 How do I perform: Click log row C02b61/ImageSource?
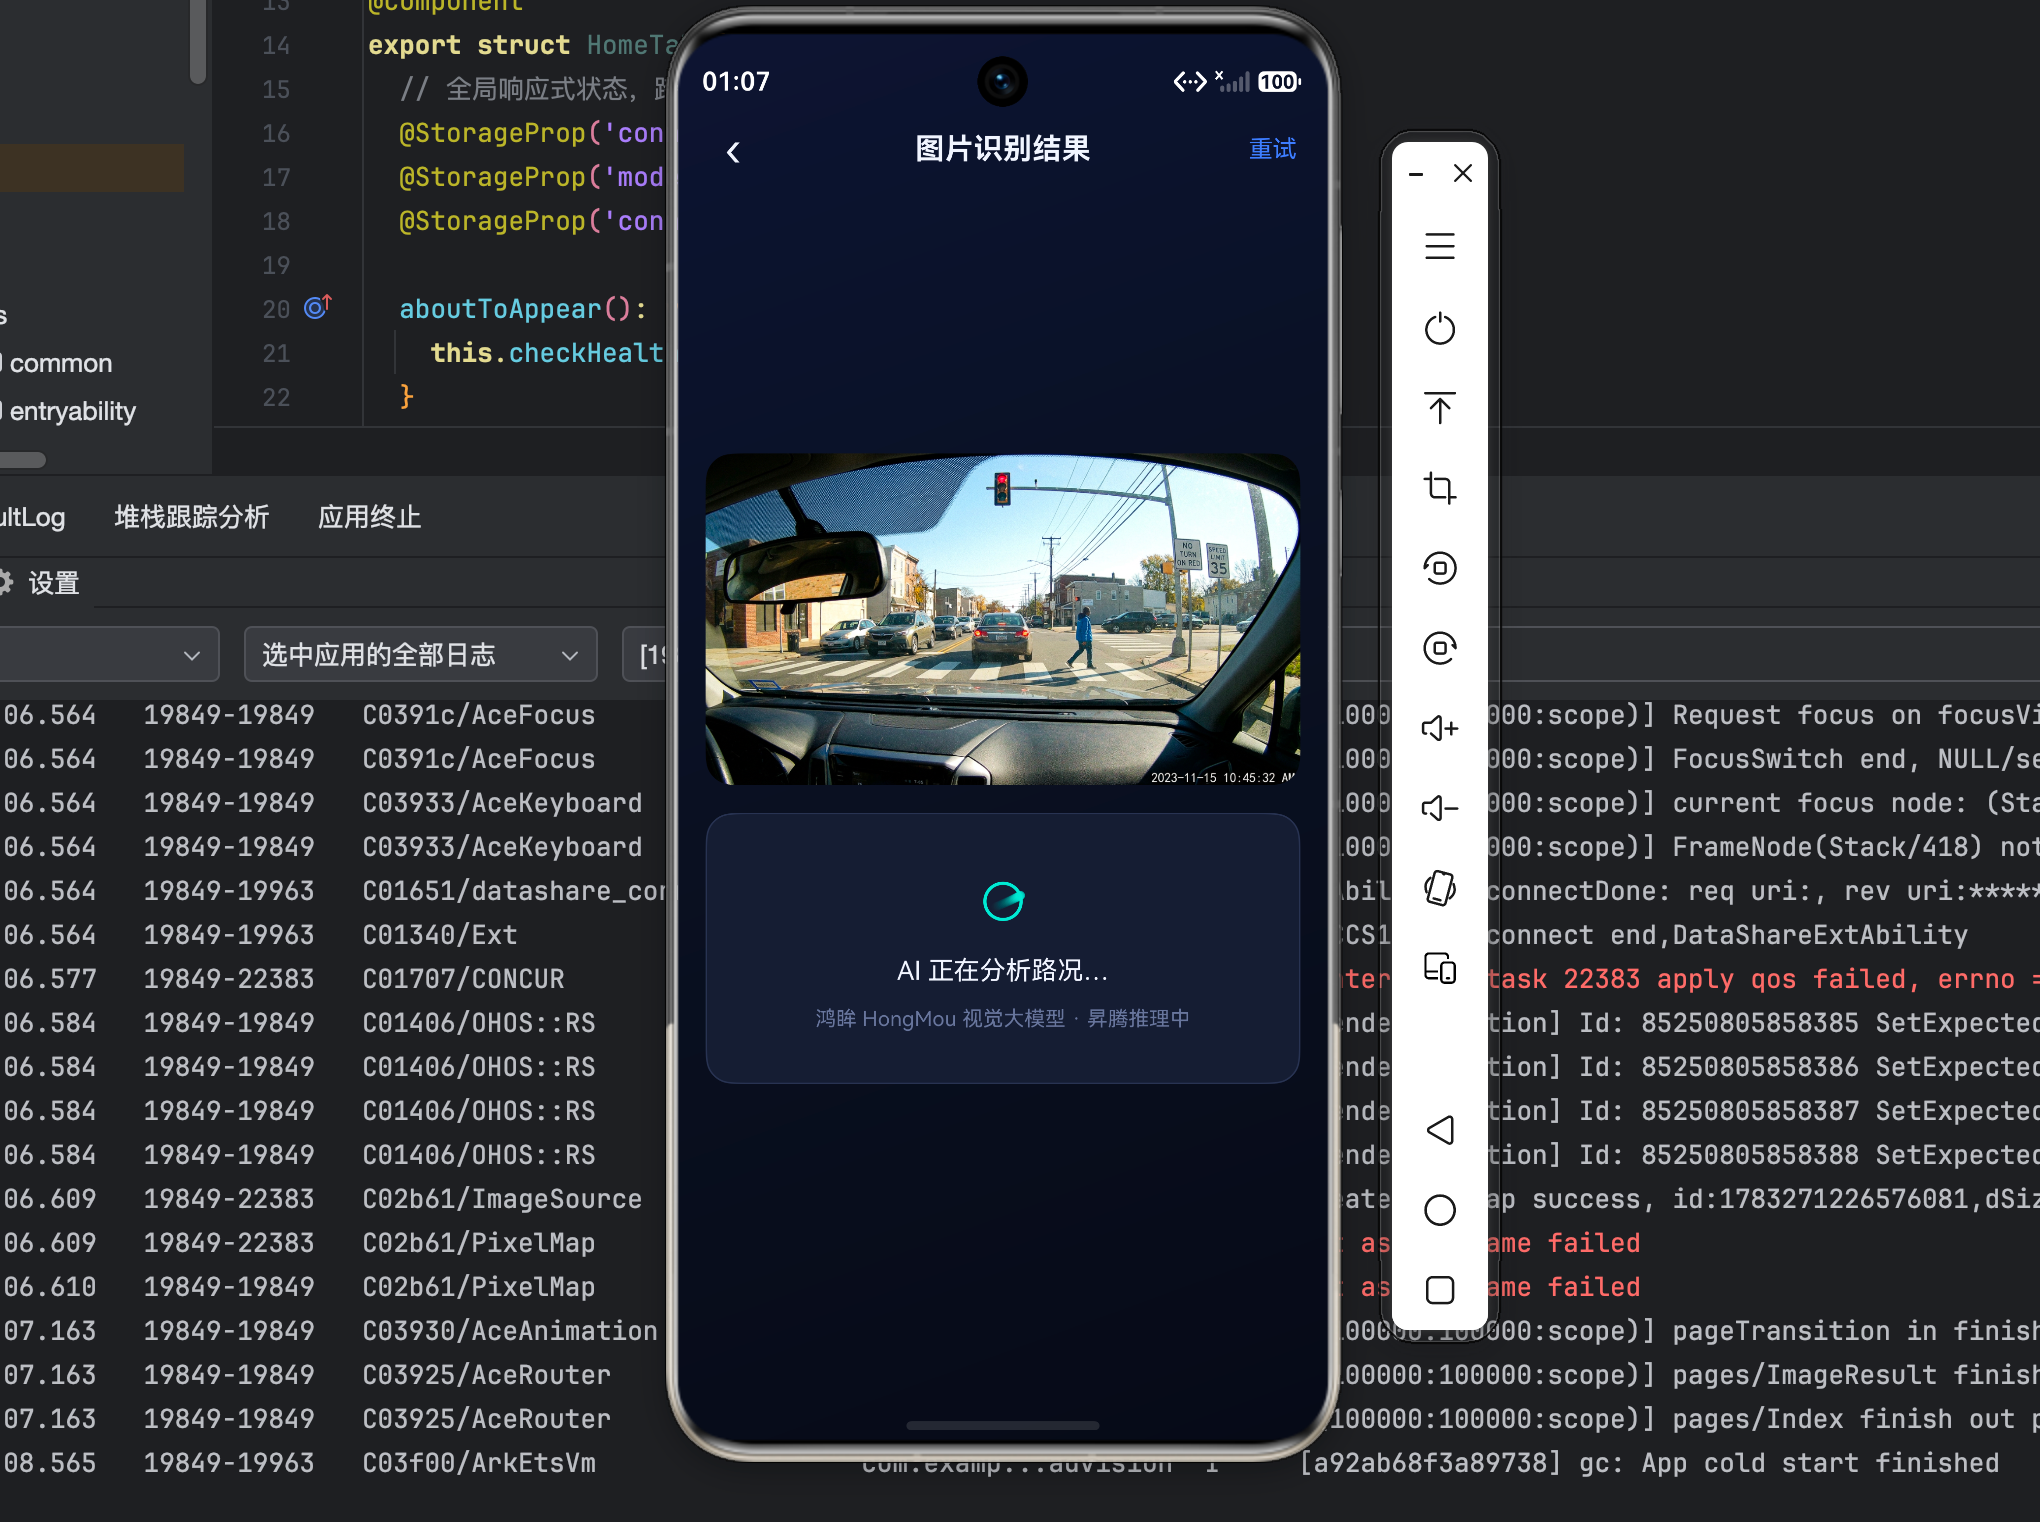point(502,1199)
